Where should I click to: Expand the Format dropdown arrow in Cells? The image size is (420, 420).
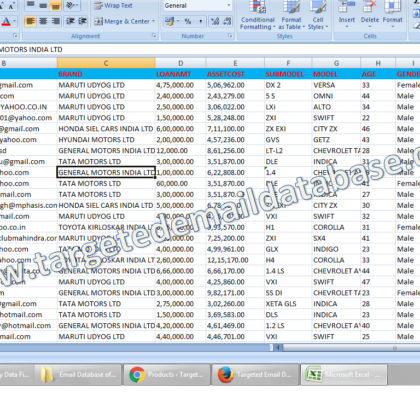[x=392, y=27]
